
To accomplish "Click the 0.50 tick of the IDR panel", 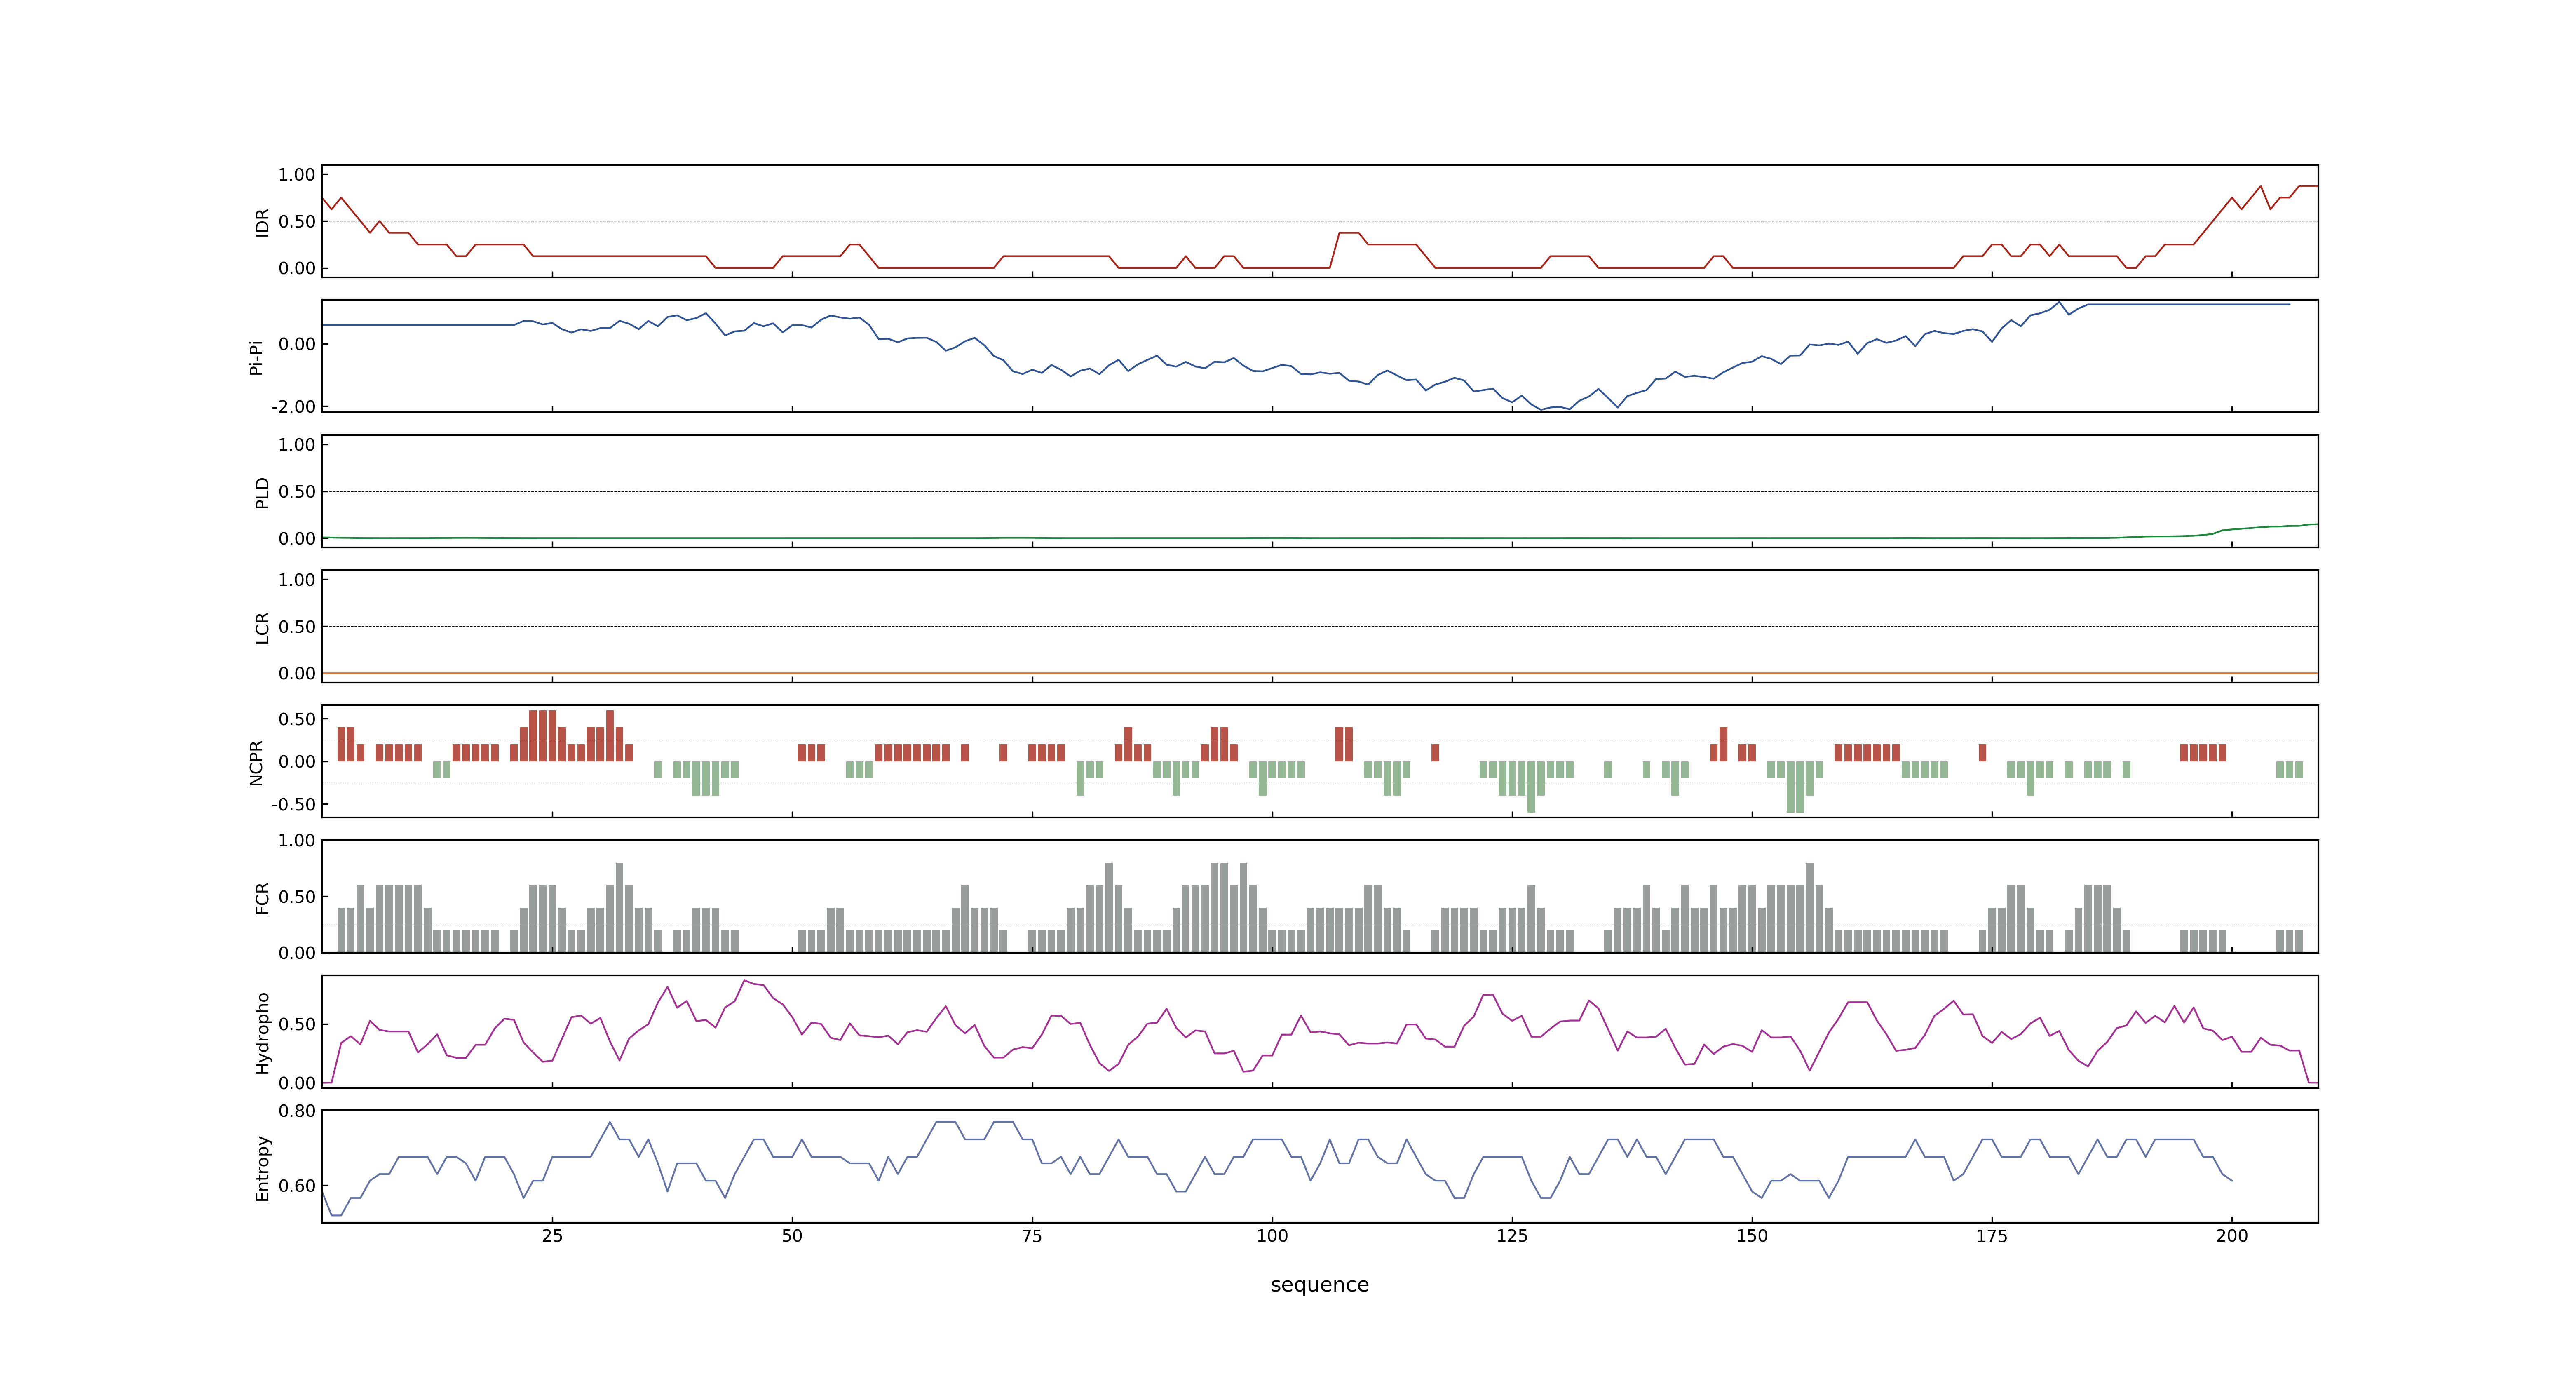I will (297, 222).
